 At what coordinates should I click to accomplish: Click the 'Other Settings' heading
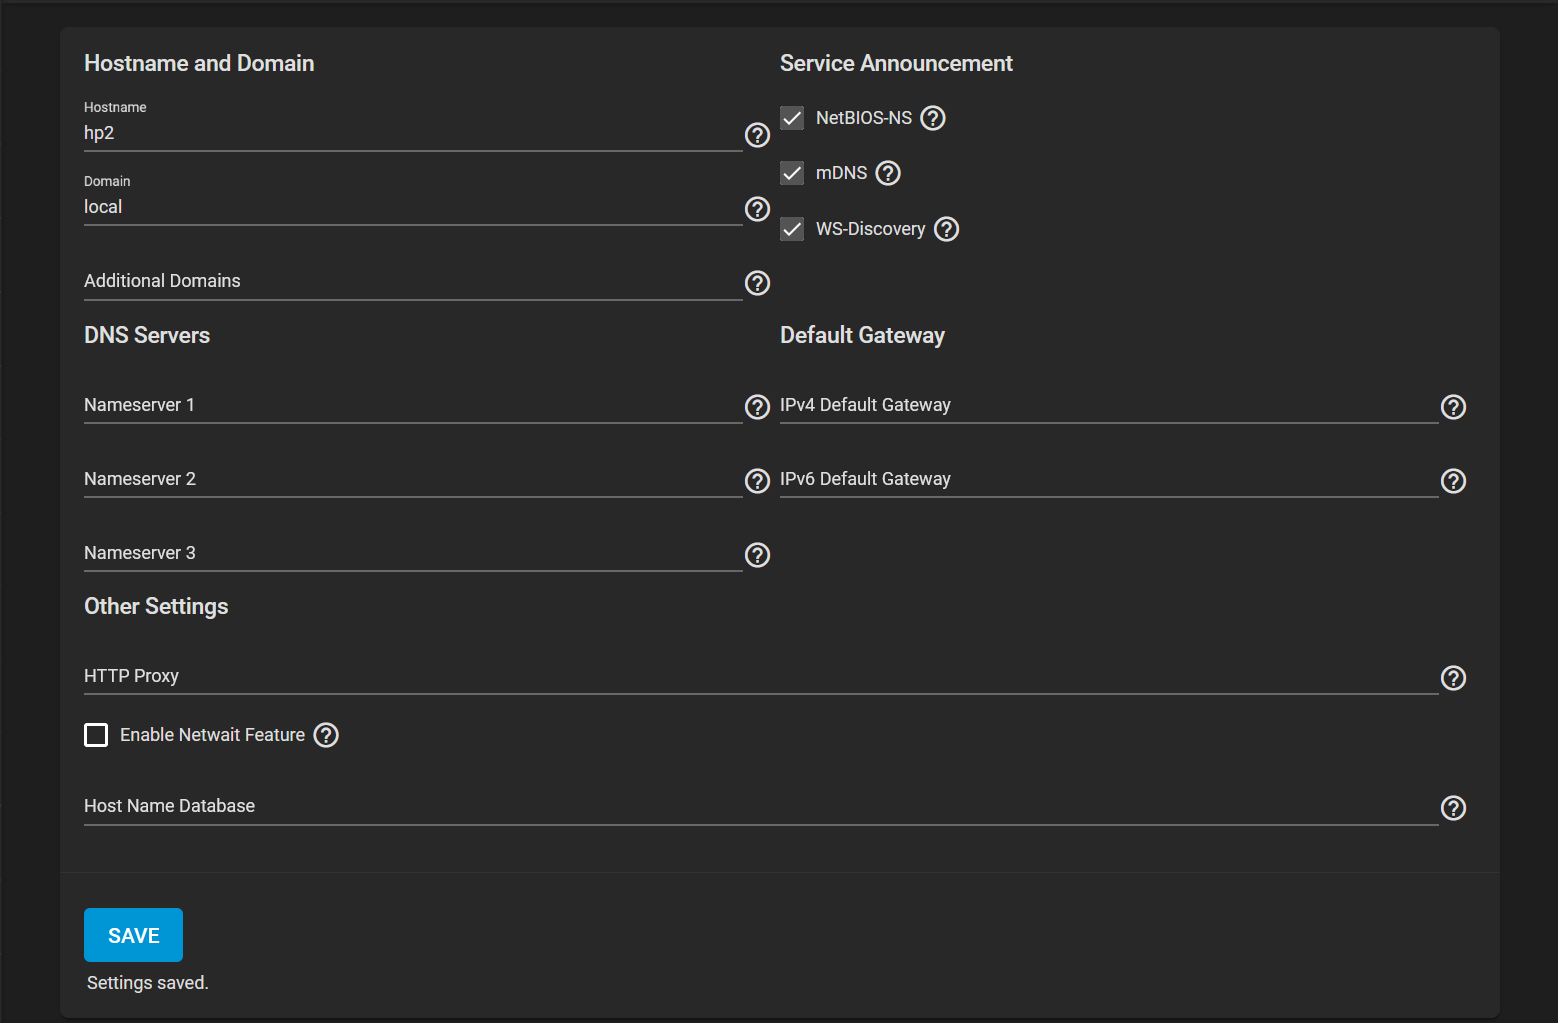coord(156,606)
